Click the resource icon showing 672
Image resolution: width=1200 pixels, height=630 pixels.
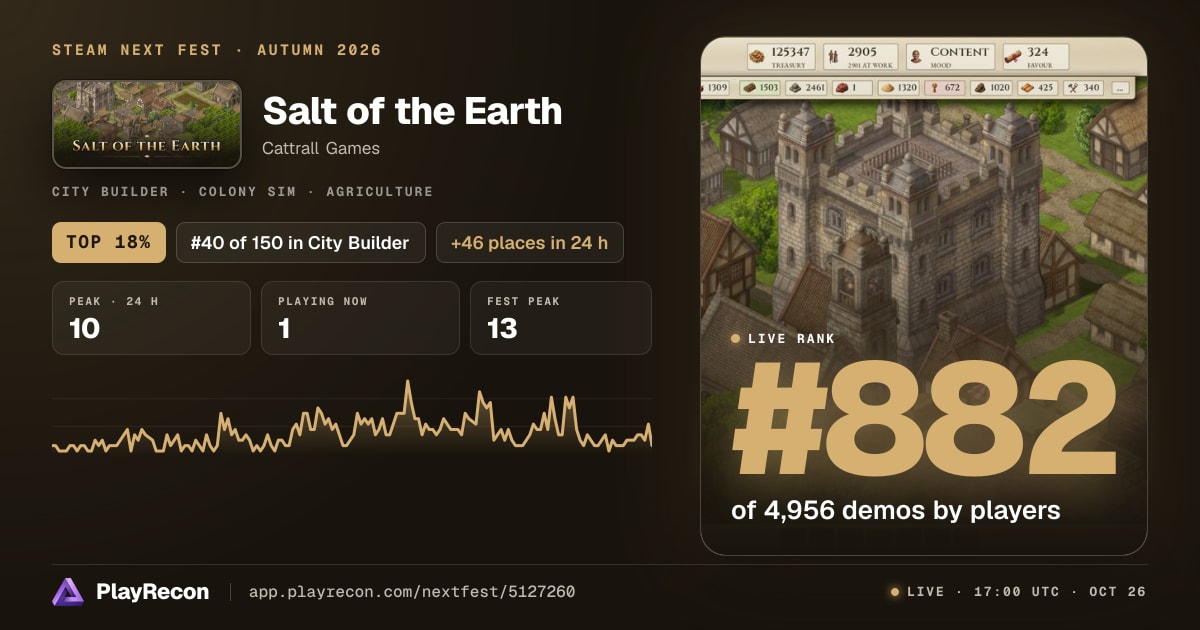(934, 88)
